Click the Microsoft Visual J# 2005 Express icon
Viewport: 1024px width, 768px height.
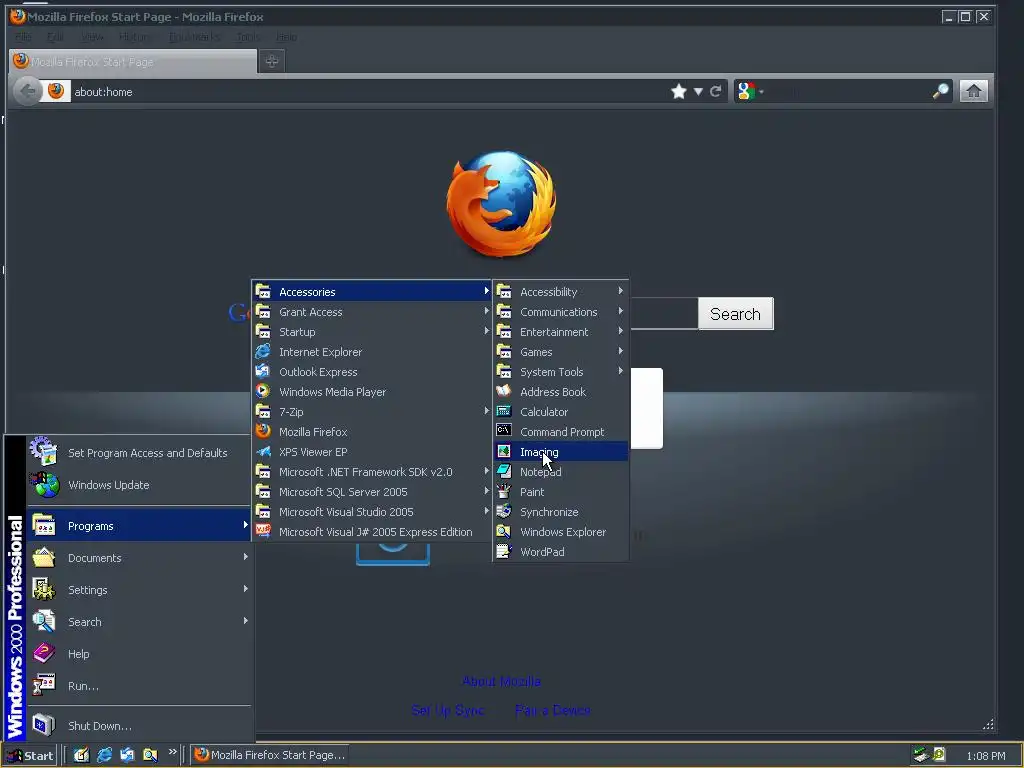coord(263,532)
